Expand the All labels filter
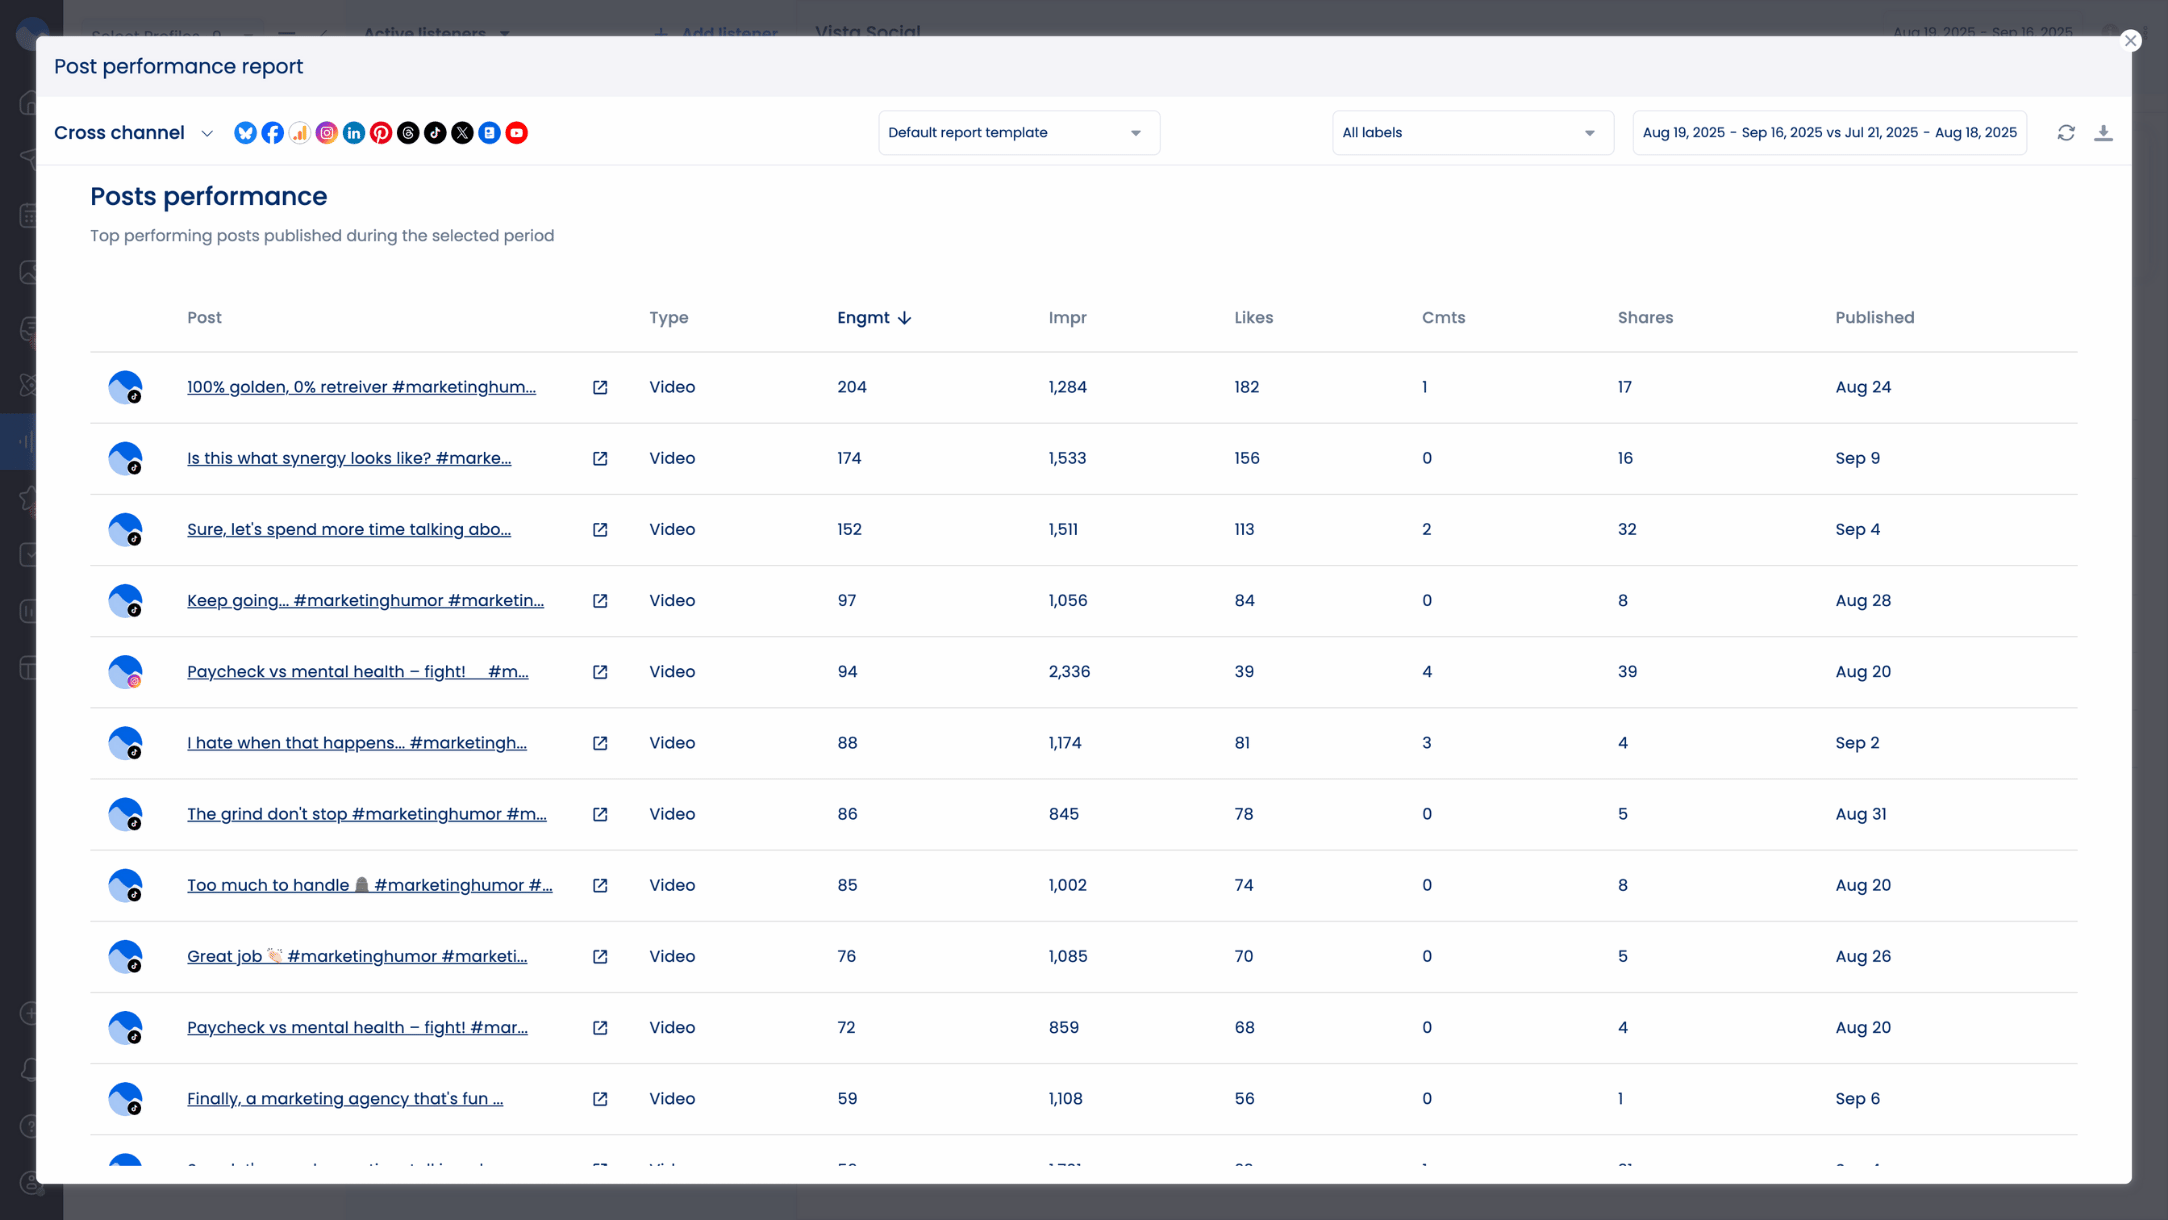Screen dimensions: 2168x1220 point(1471,132)
